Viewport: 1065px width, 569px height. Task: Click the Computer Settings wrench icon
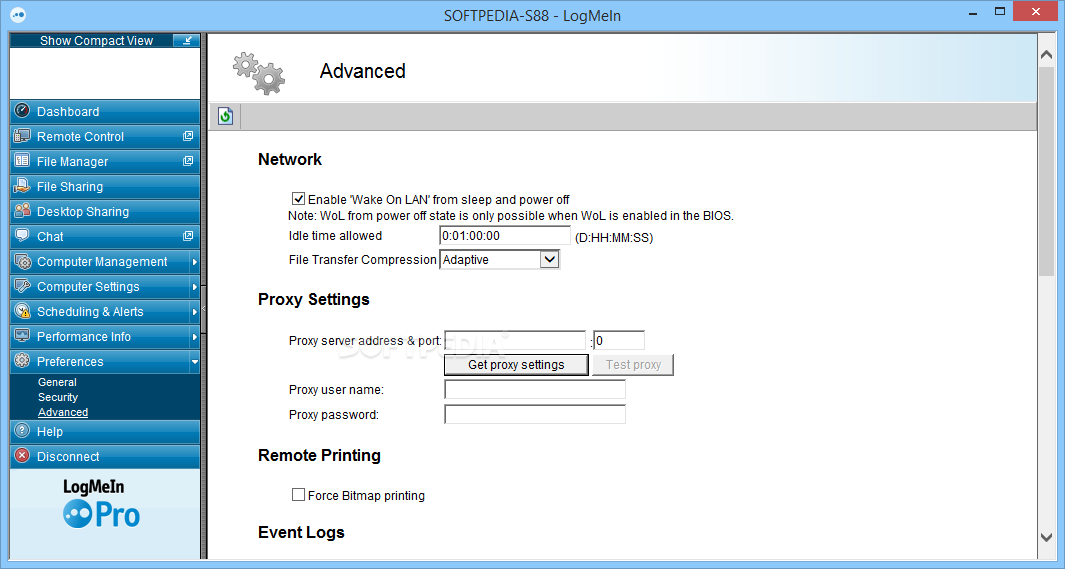22,286
